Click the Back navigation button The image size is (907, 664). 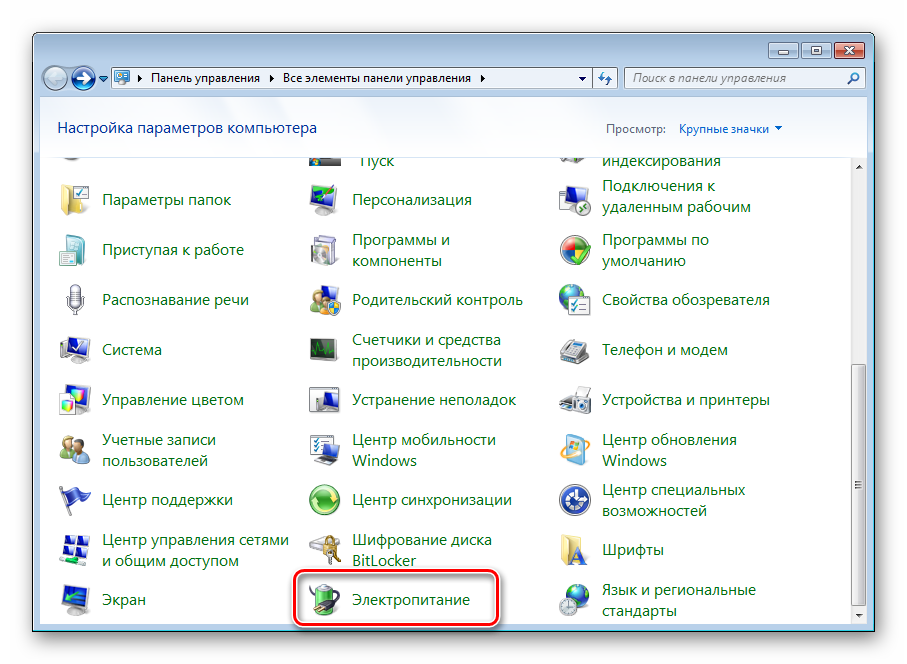(56, 77)
